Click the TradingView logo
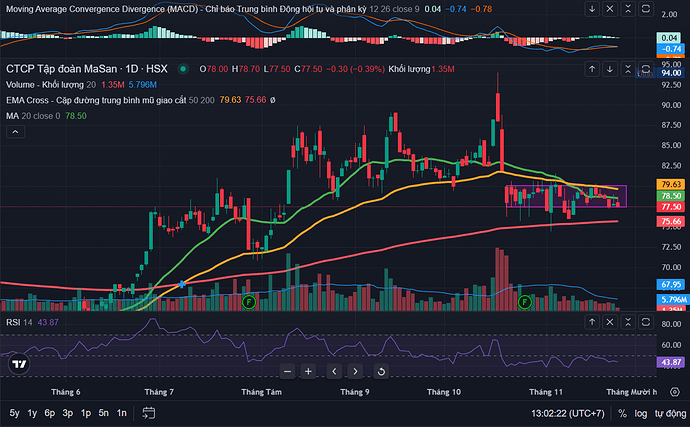Viewport: 690px width, 427px height. coord(17,365)
